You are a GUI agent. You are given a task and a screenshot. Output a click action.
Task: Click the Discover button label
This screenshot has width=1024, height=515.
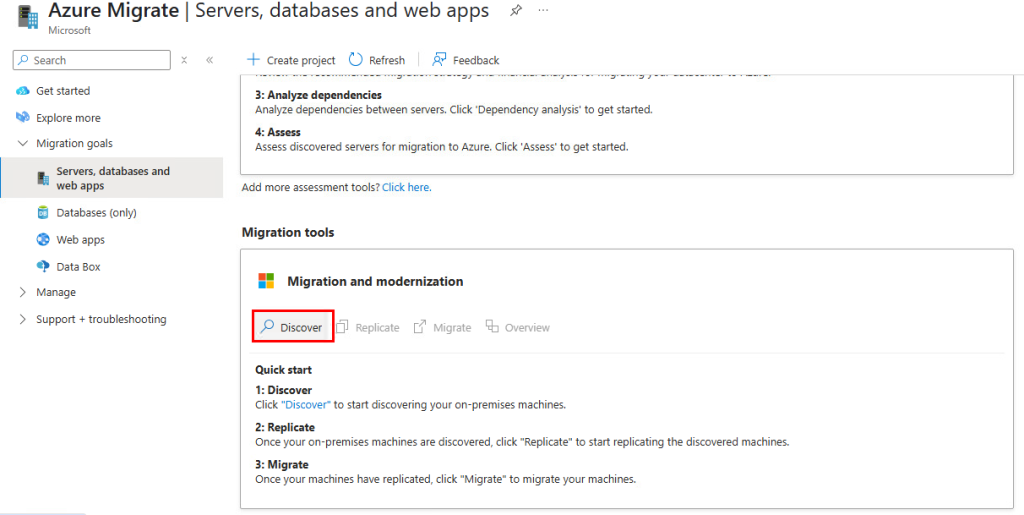(x=301, y=328)
